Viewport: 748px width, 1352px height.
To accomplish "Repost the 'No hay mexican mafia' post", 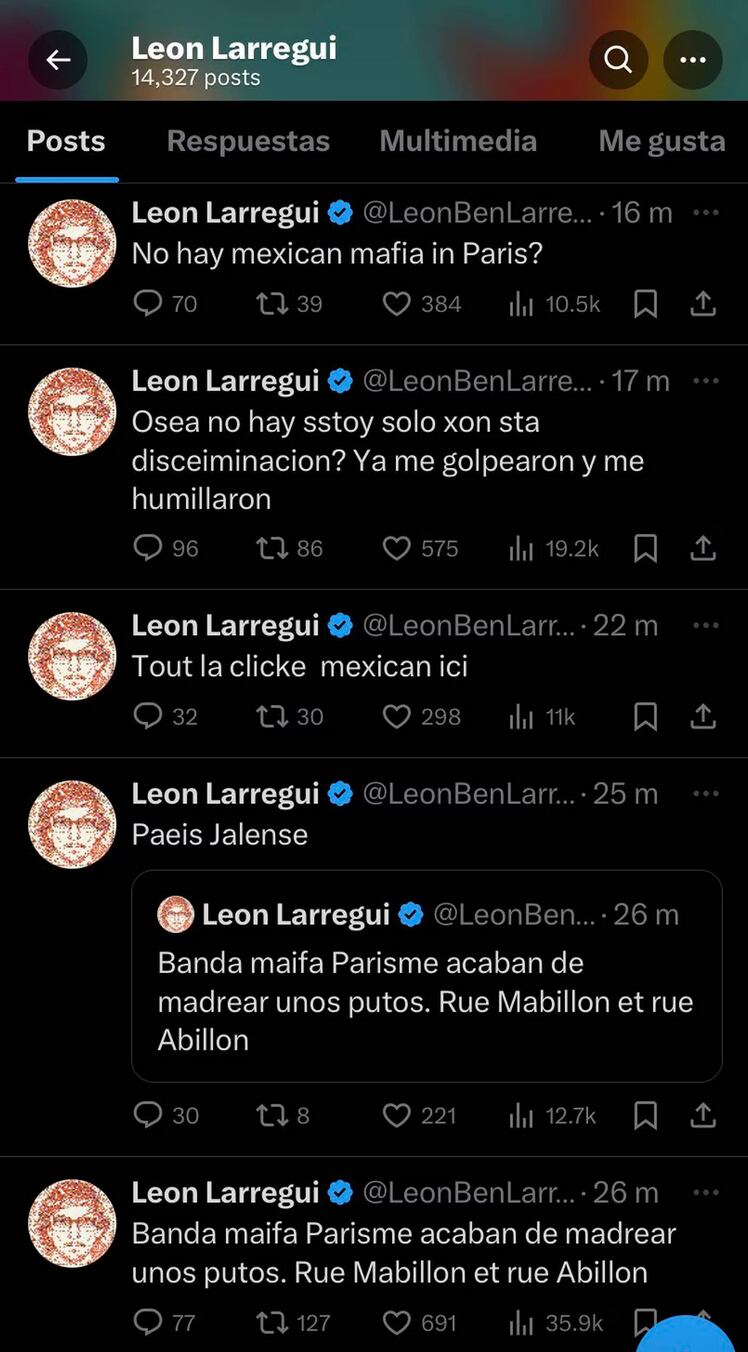I will coord(273,304).
